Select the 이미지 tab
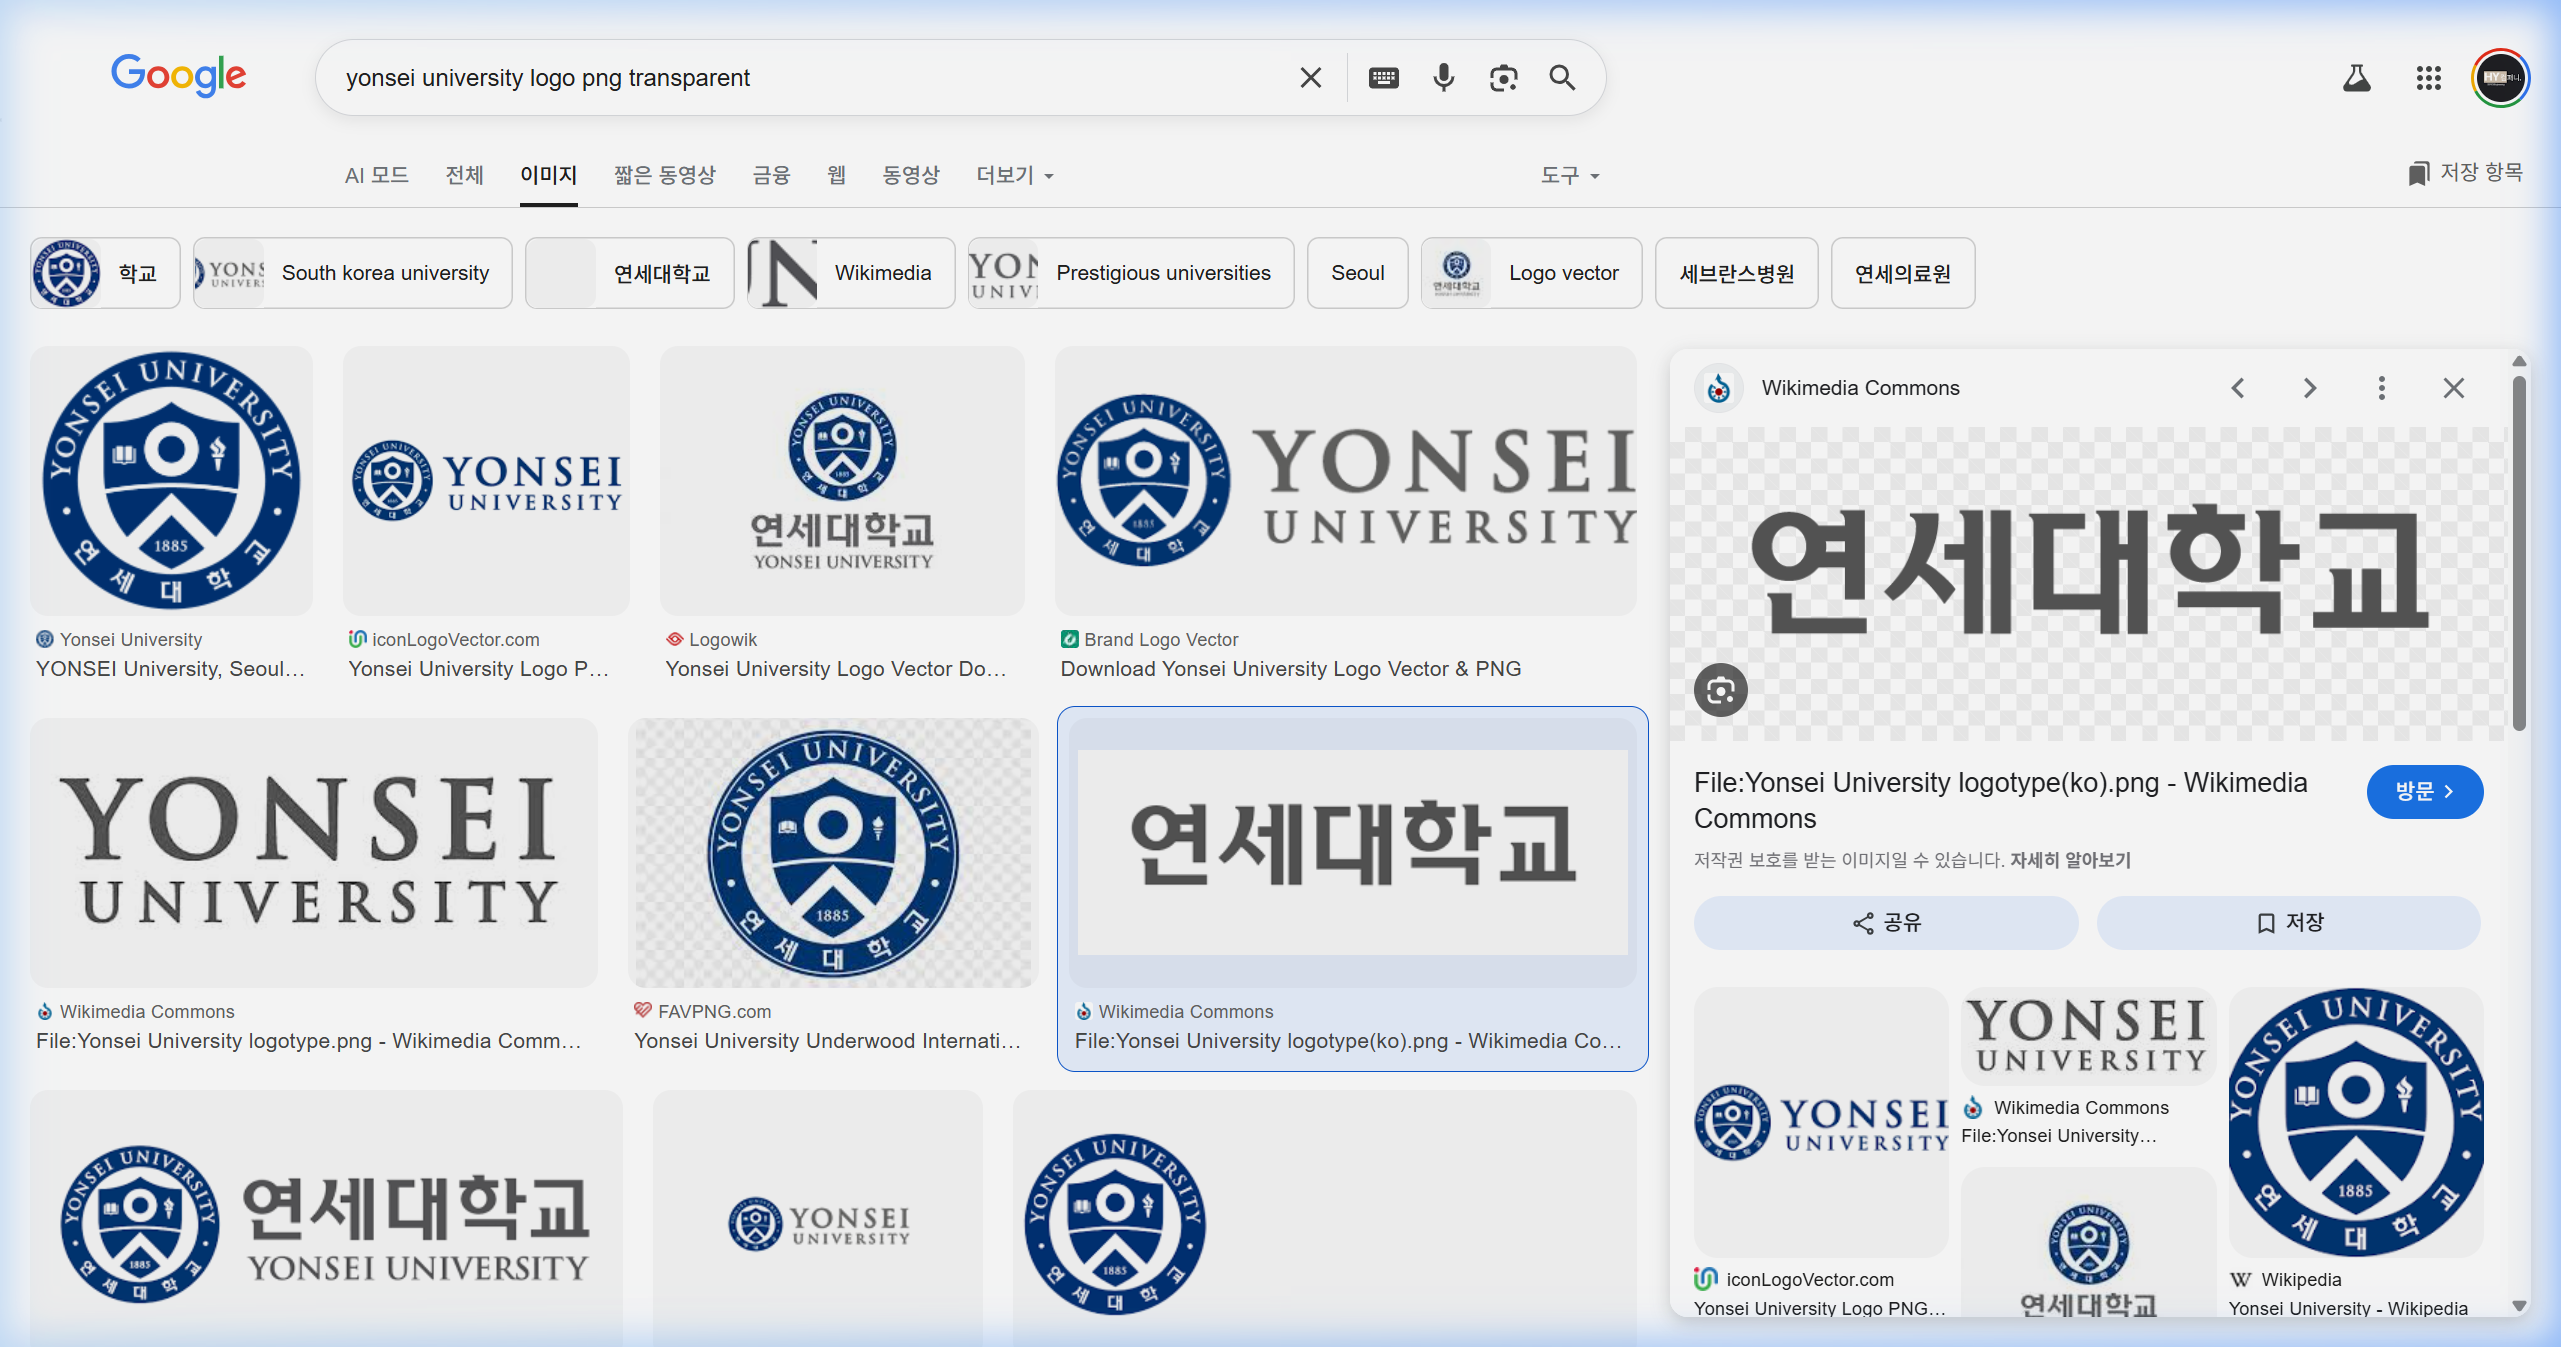The image size is (2561, 1347). tap(548, 175)
